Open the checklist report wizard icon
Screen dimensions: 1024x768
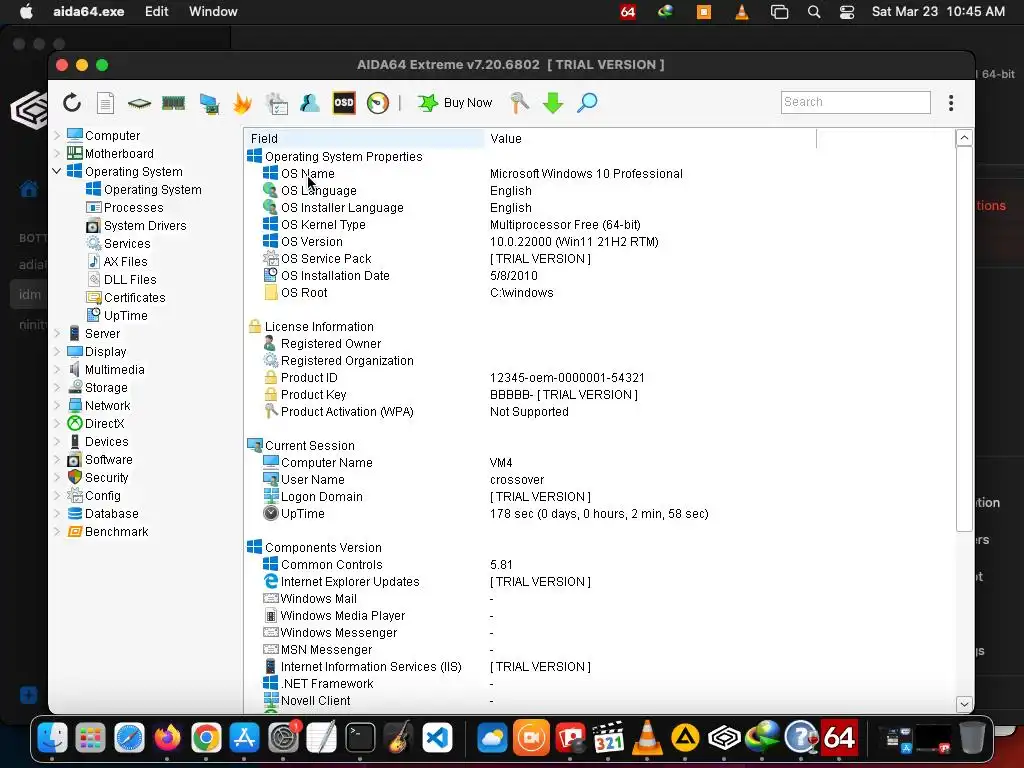276,103
